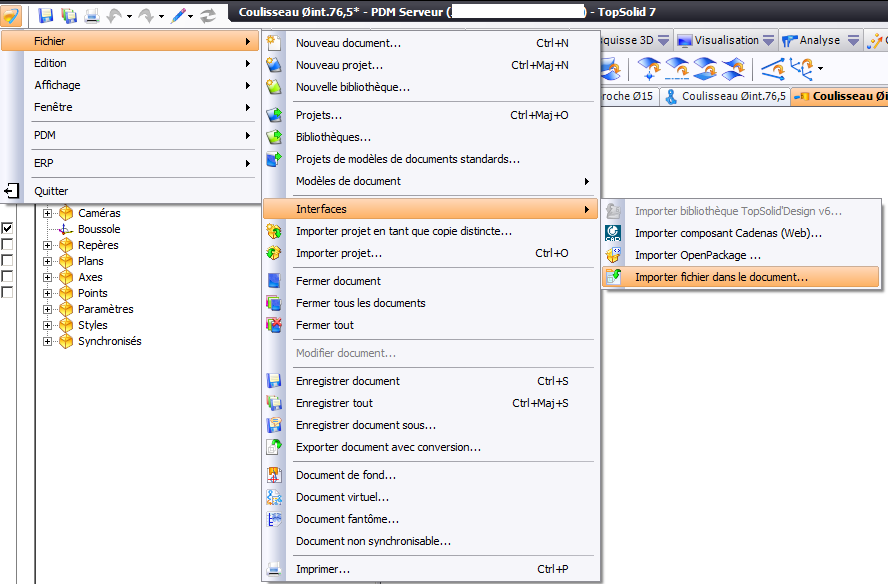889x585 pixels.
Task: Open the dropdown arrow next to undo
Action: point(129,16)
